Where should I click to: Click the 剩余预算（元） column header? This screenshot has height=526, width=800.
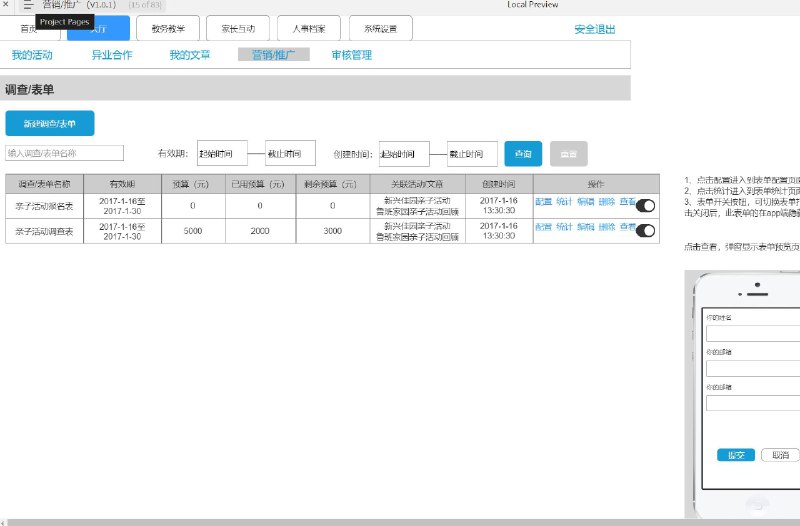(333, 184)
